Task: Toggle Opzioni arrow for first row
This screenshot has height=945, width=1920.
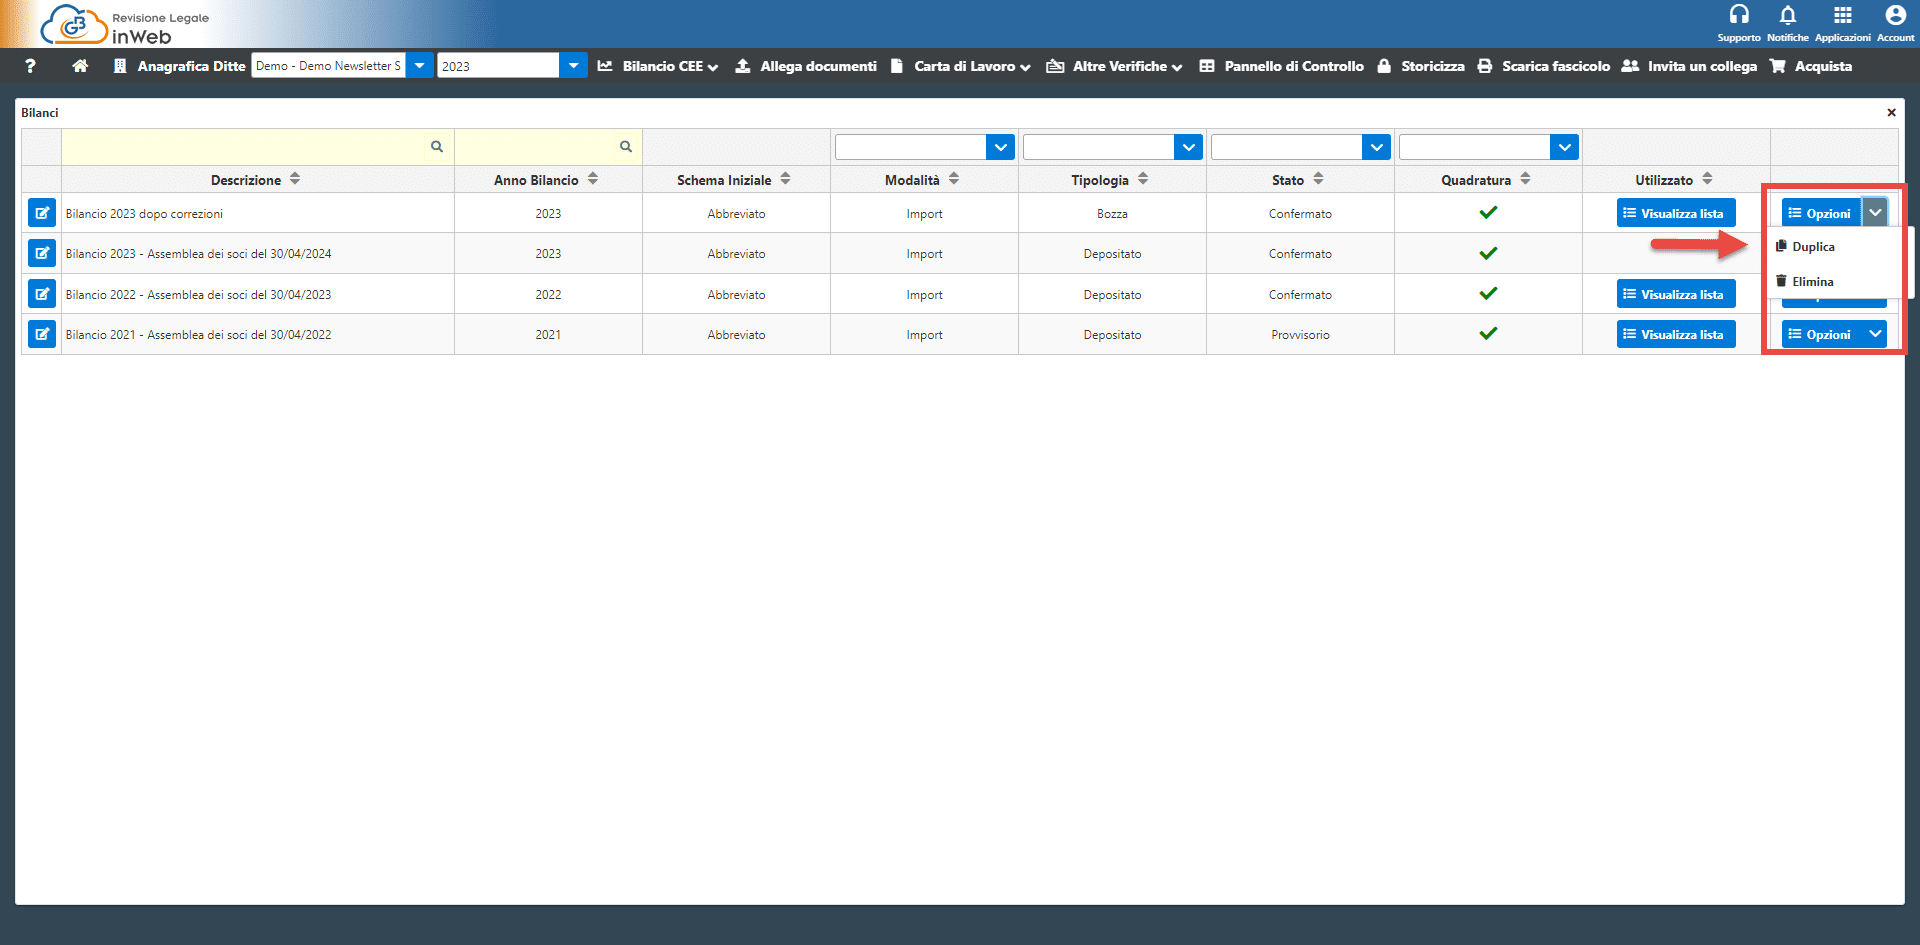Action: click(x=1875, y=213)
